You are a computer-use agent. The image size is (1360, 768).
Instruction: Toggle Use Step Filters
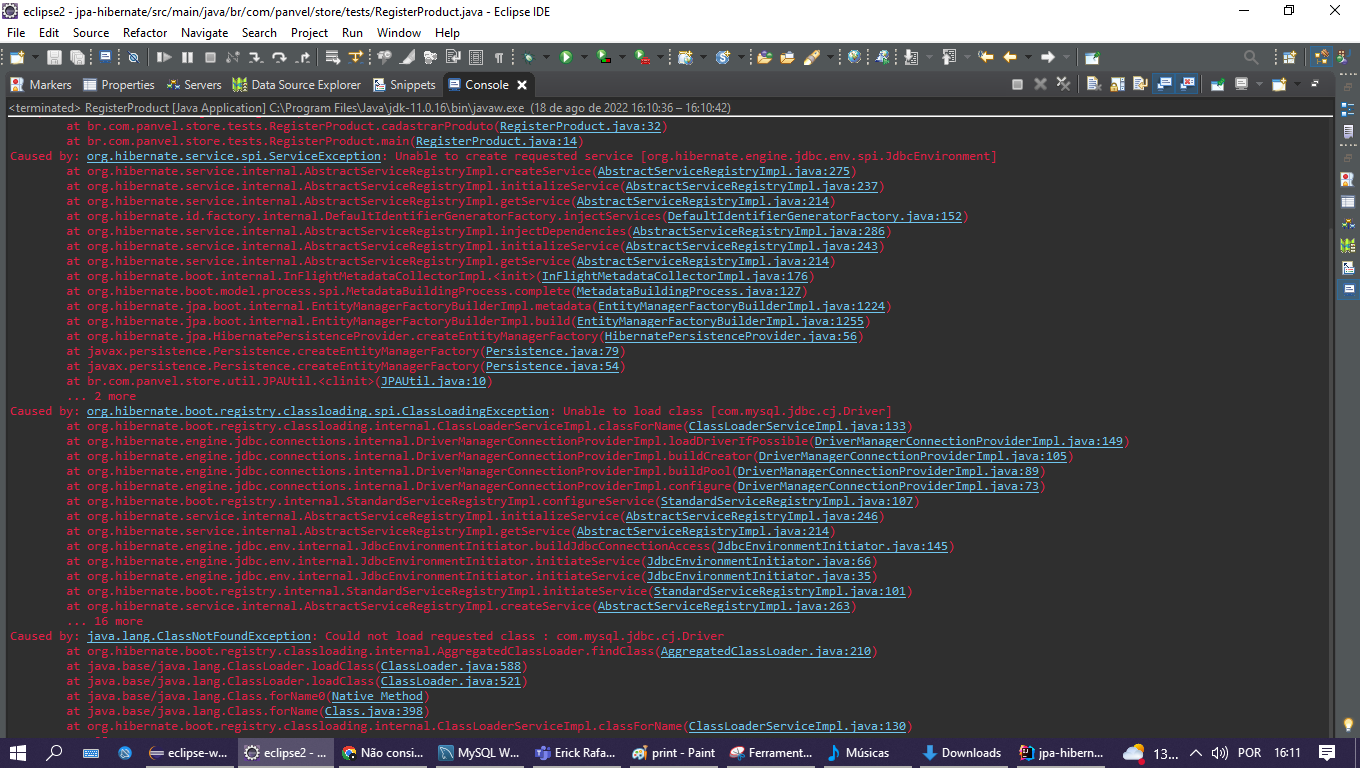[356, 57]
